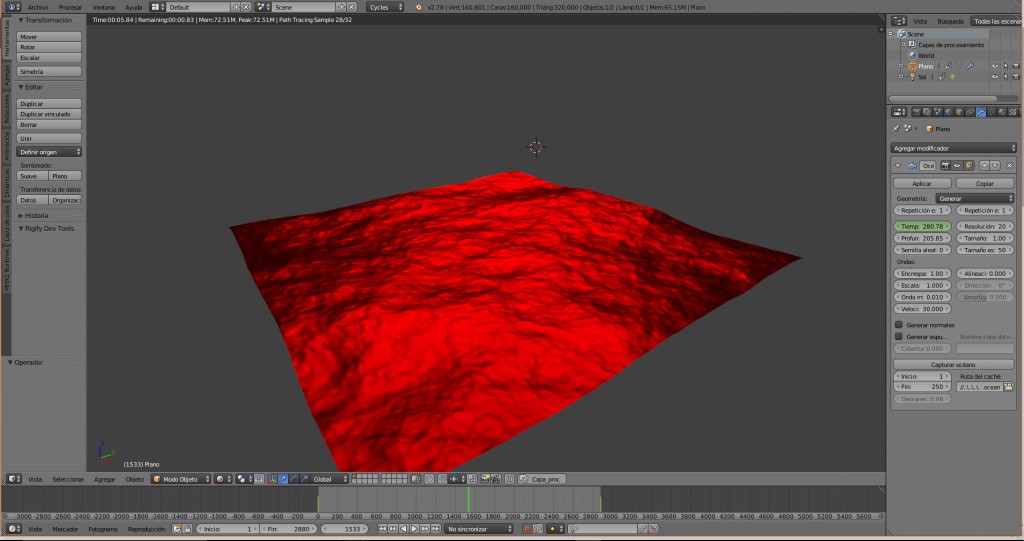Open the file browser icon for cache path
This screenshot has width=1024, height=541.
pyautogui.click(x=1008, y=387)
